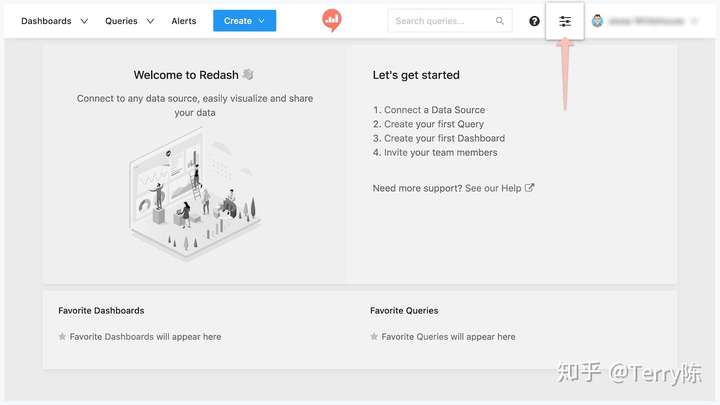The image size is (720, 405).
Task: Open the user profile dropdown arrow
Action: (x=694, y=21)
